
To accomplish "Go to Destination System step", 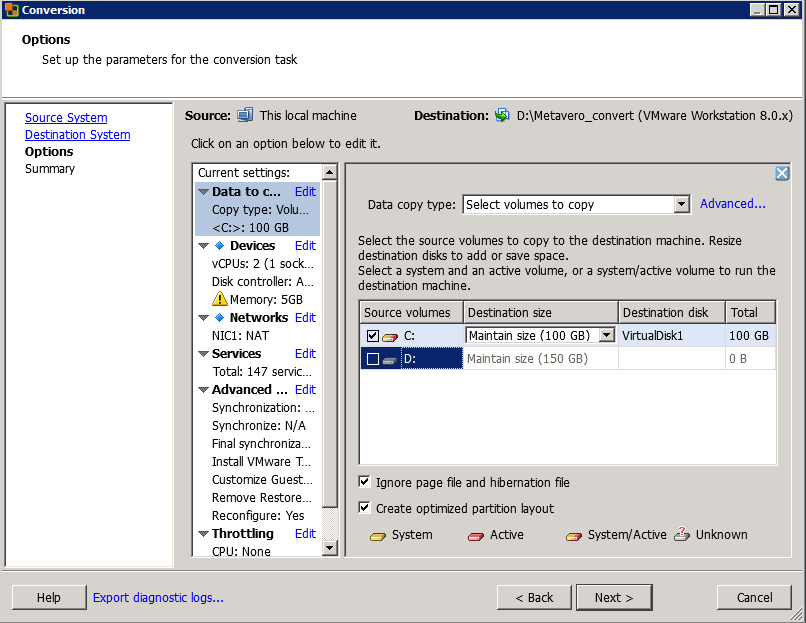I will [x=78, y=135].
